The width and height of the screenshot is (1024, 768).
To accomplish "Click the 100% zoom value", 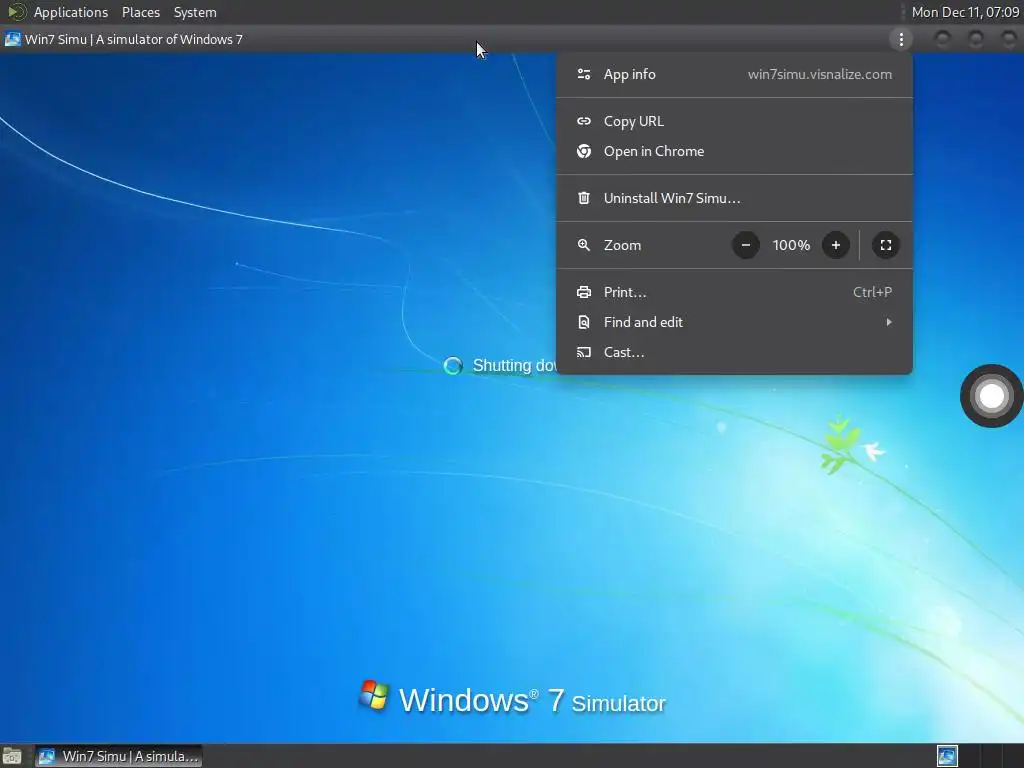I will click(791, 245).
